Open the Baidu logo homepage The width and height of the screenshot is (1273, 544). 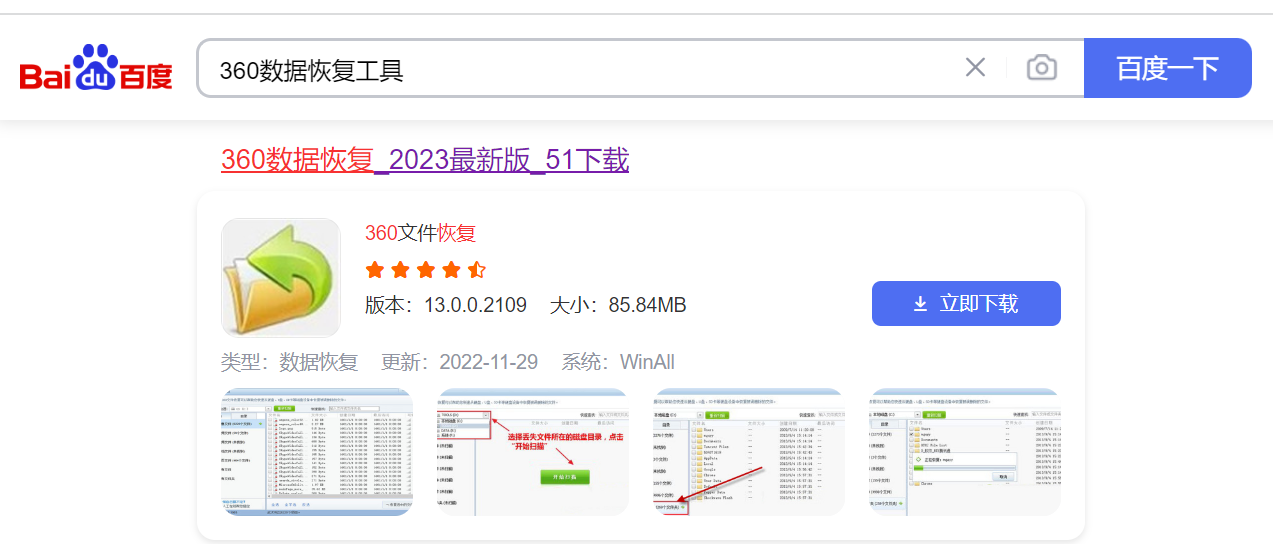(96, 68)
